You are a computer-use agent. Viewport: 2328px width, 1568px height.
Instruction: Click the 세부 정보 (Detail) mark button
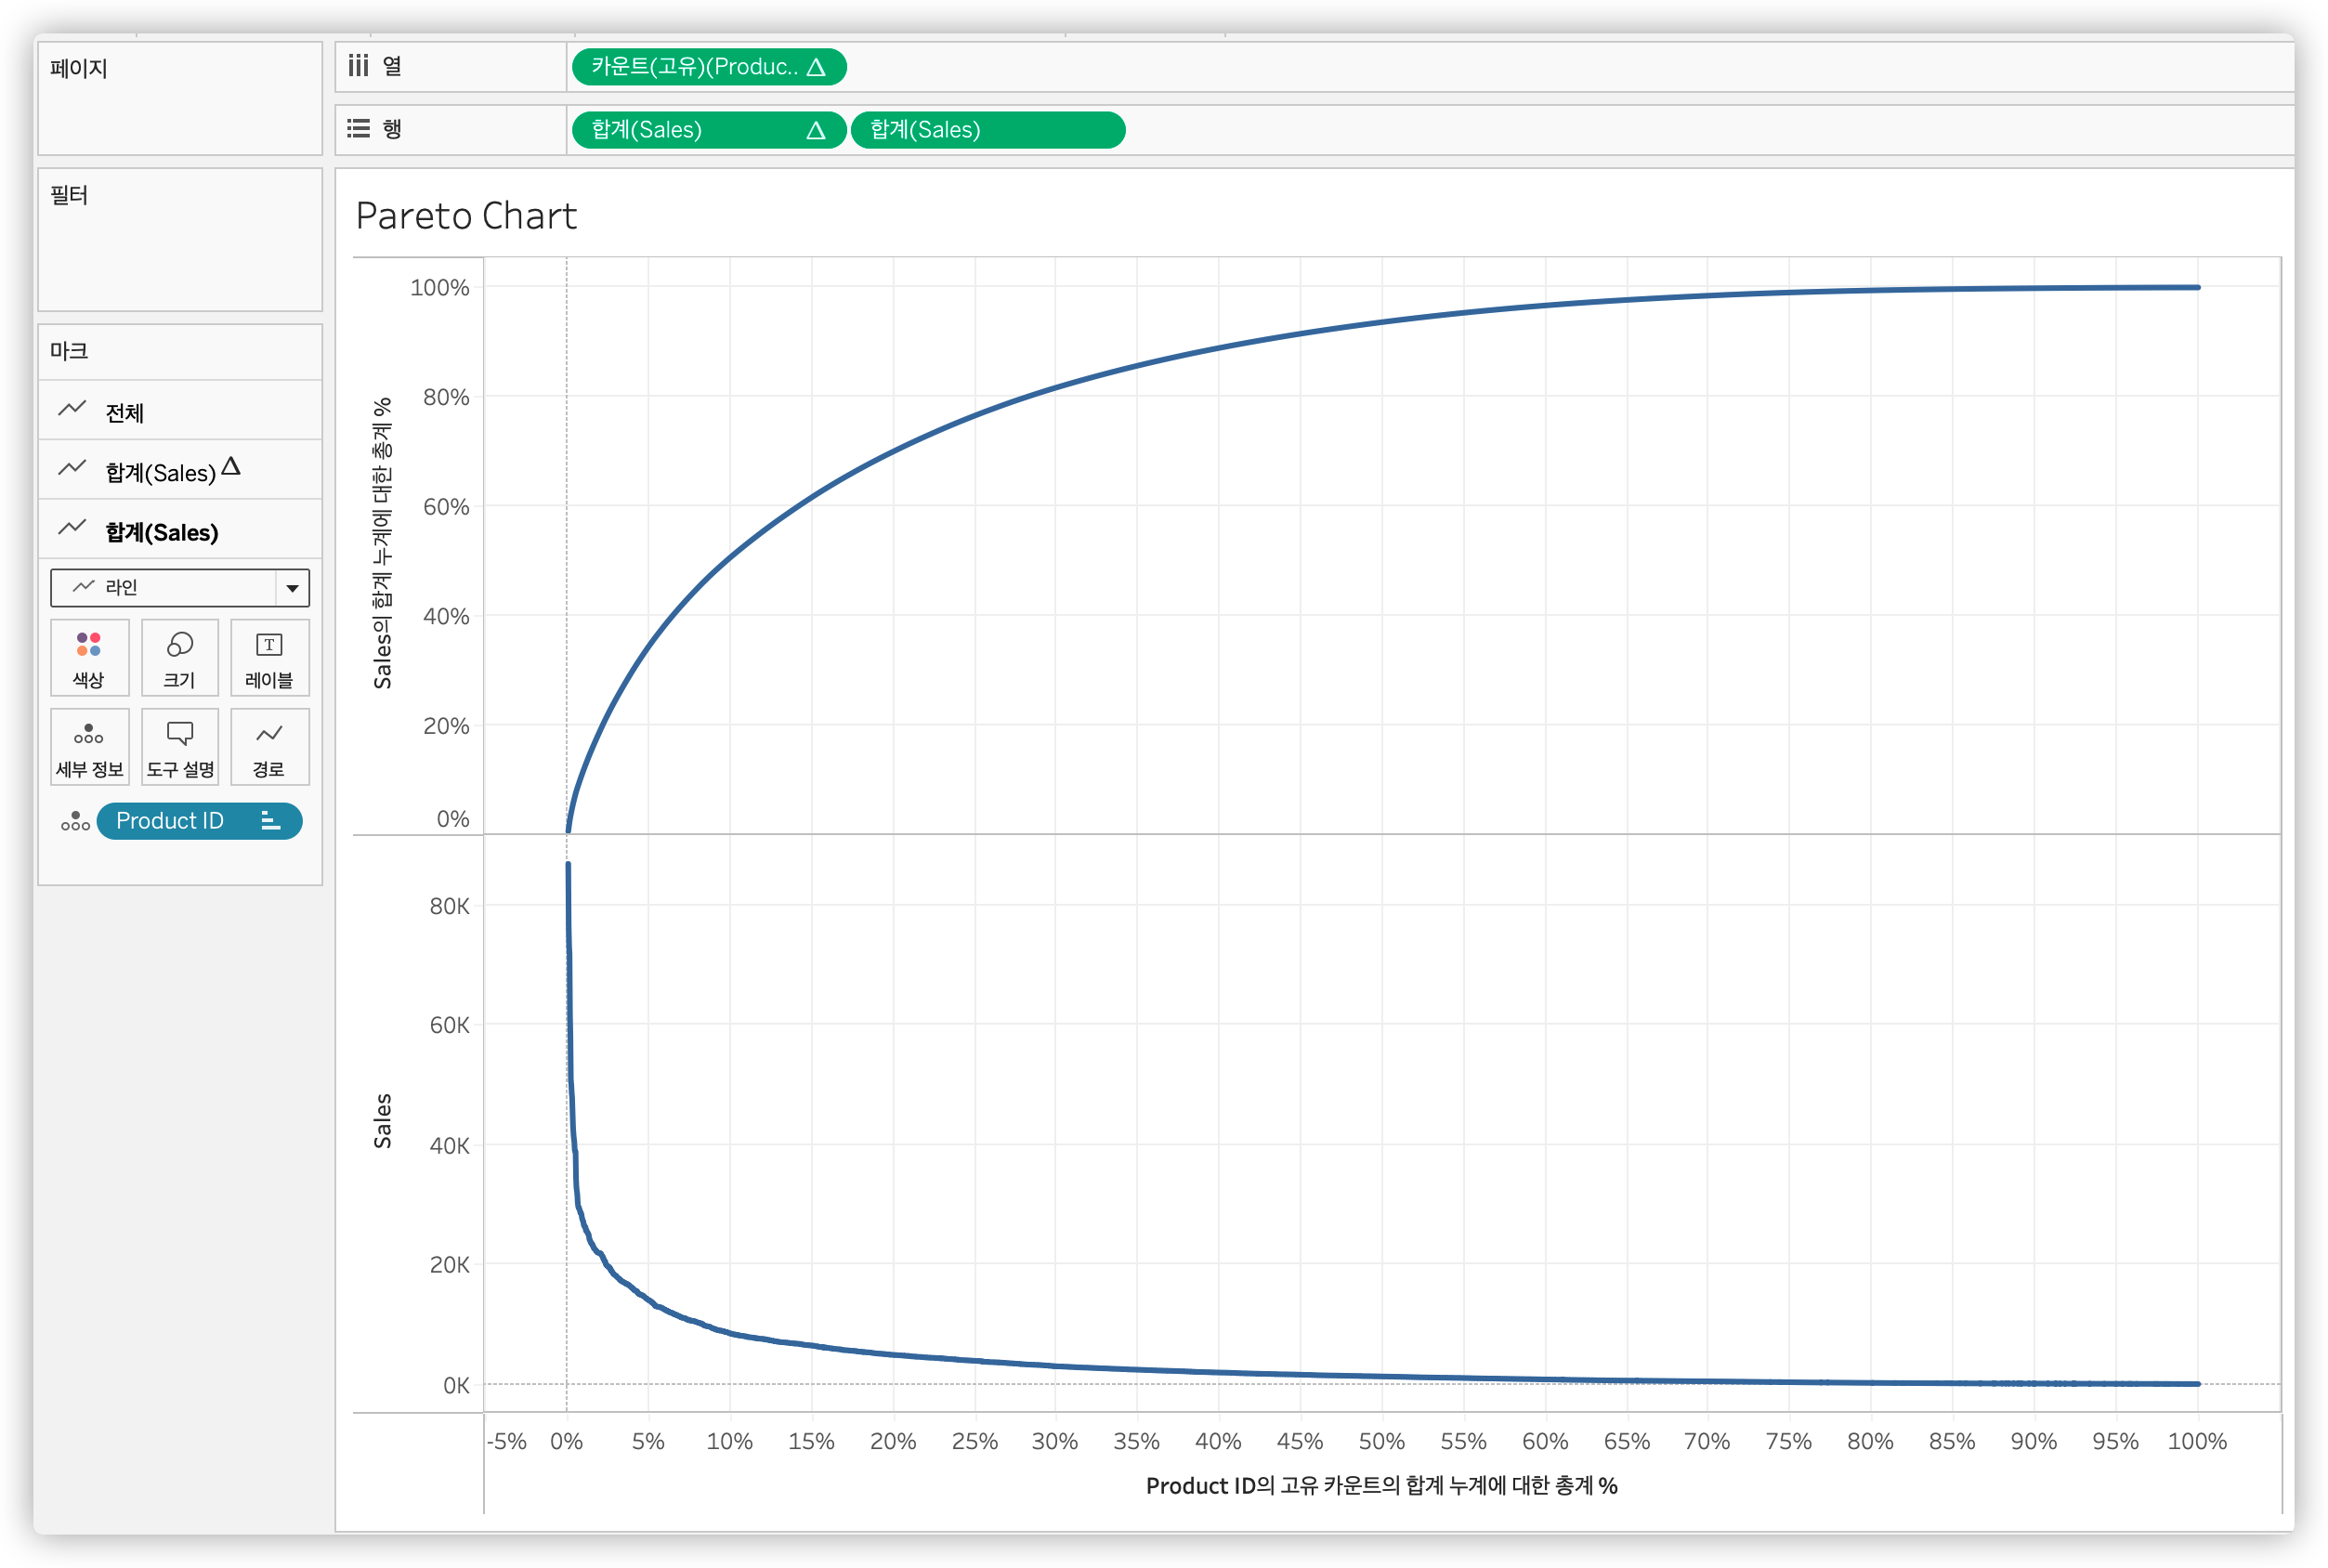pyautogui.click(x=89, y=747)
